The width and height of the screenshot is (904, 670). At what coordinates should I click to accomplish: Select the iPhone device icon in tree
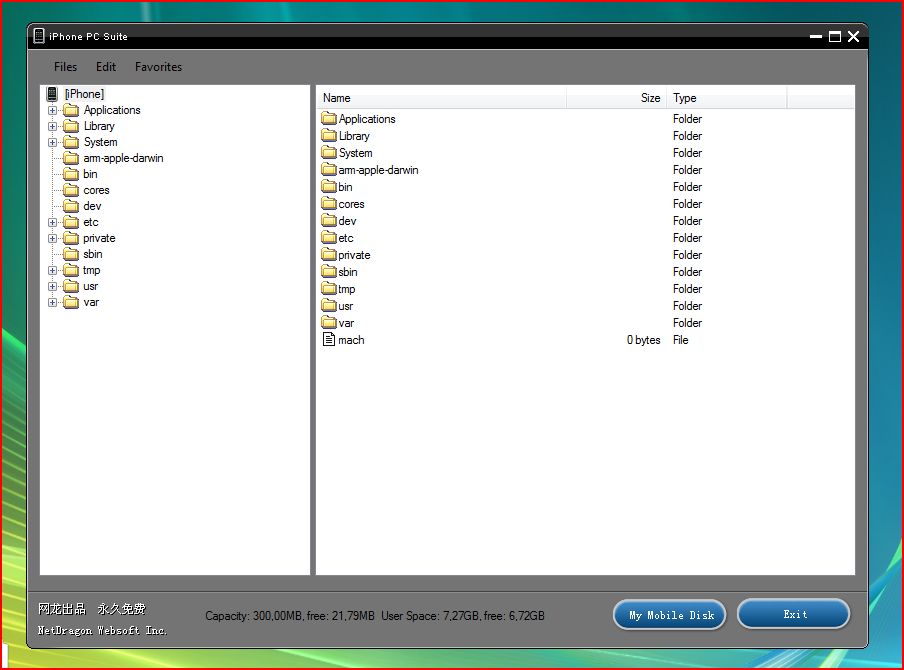52,93
